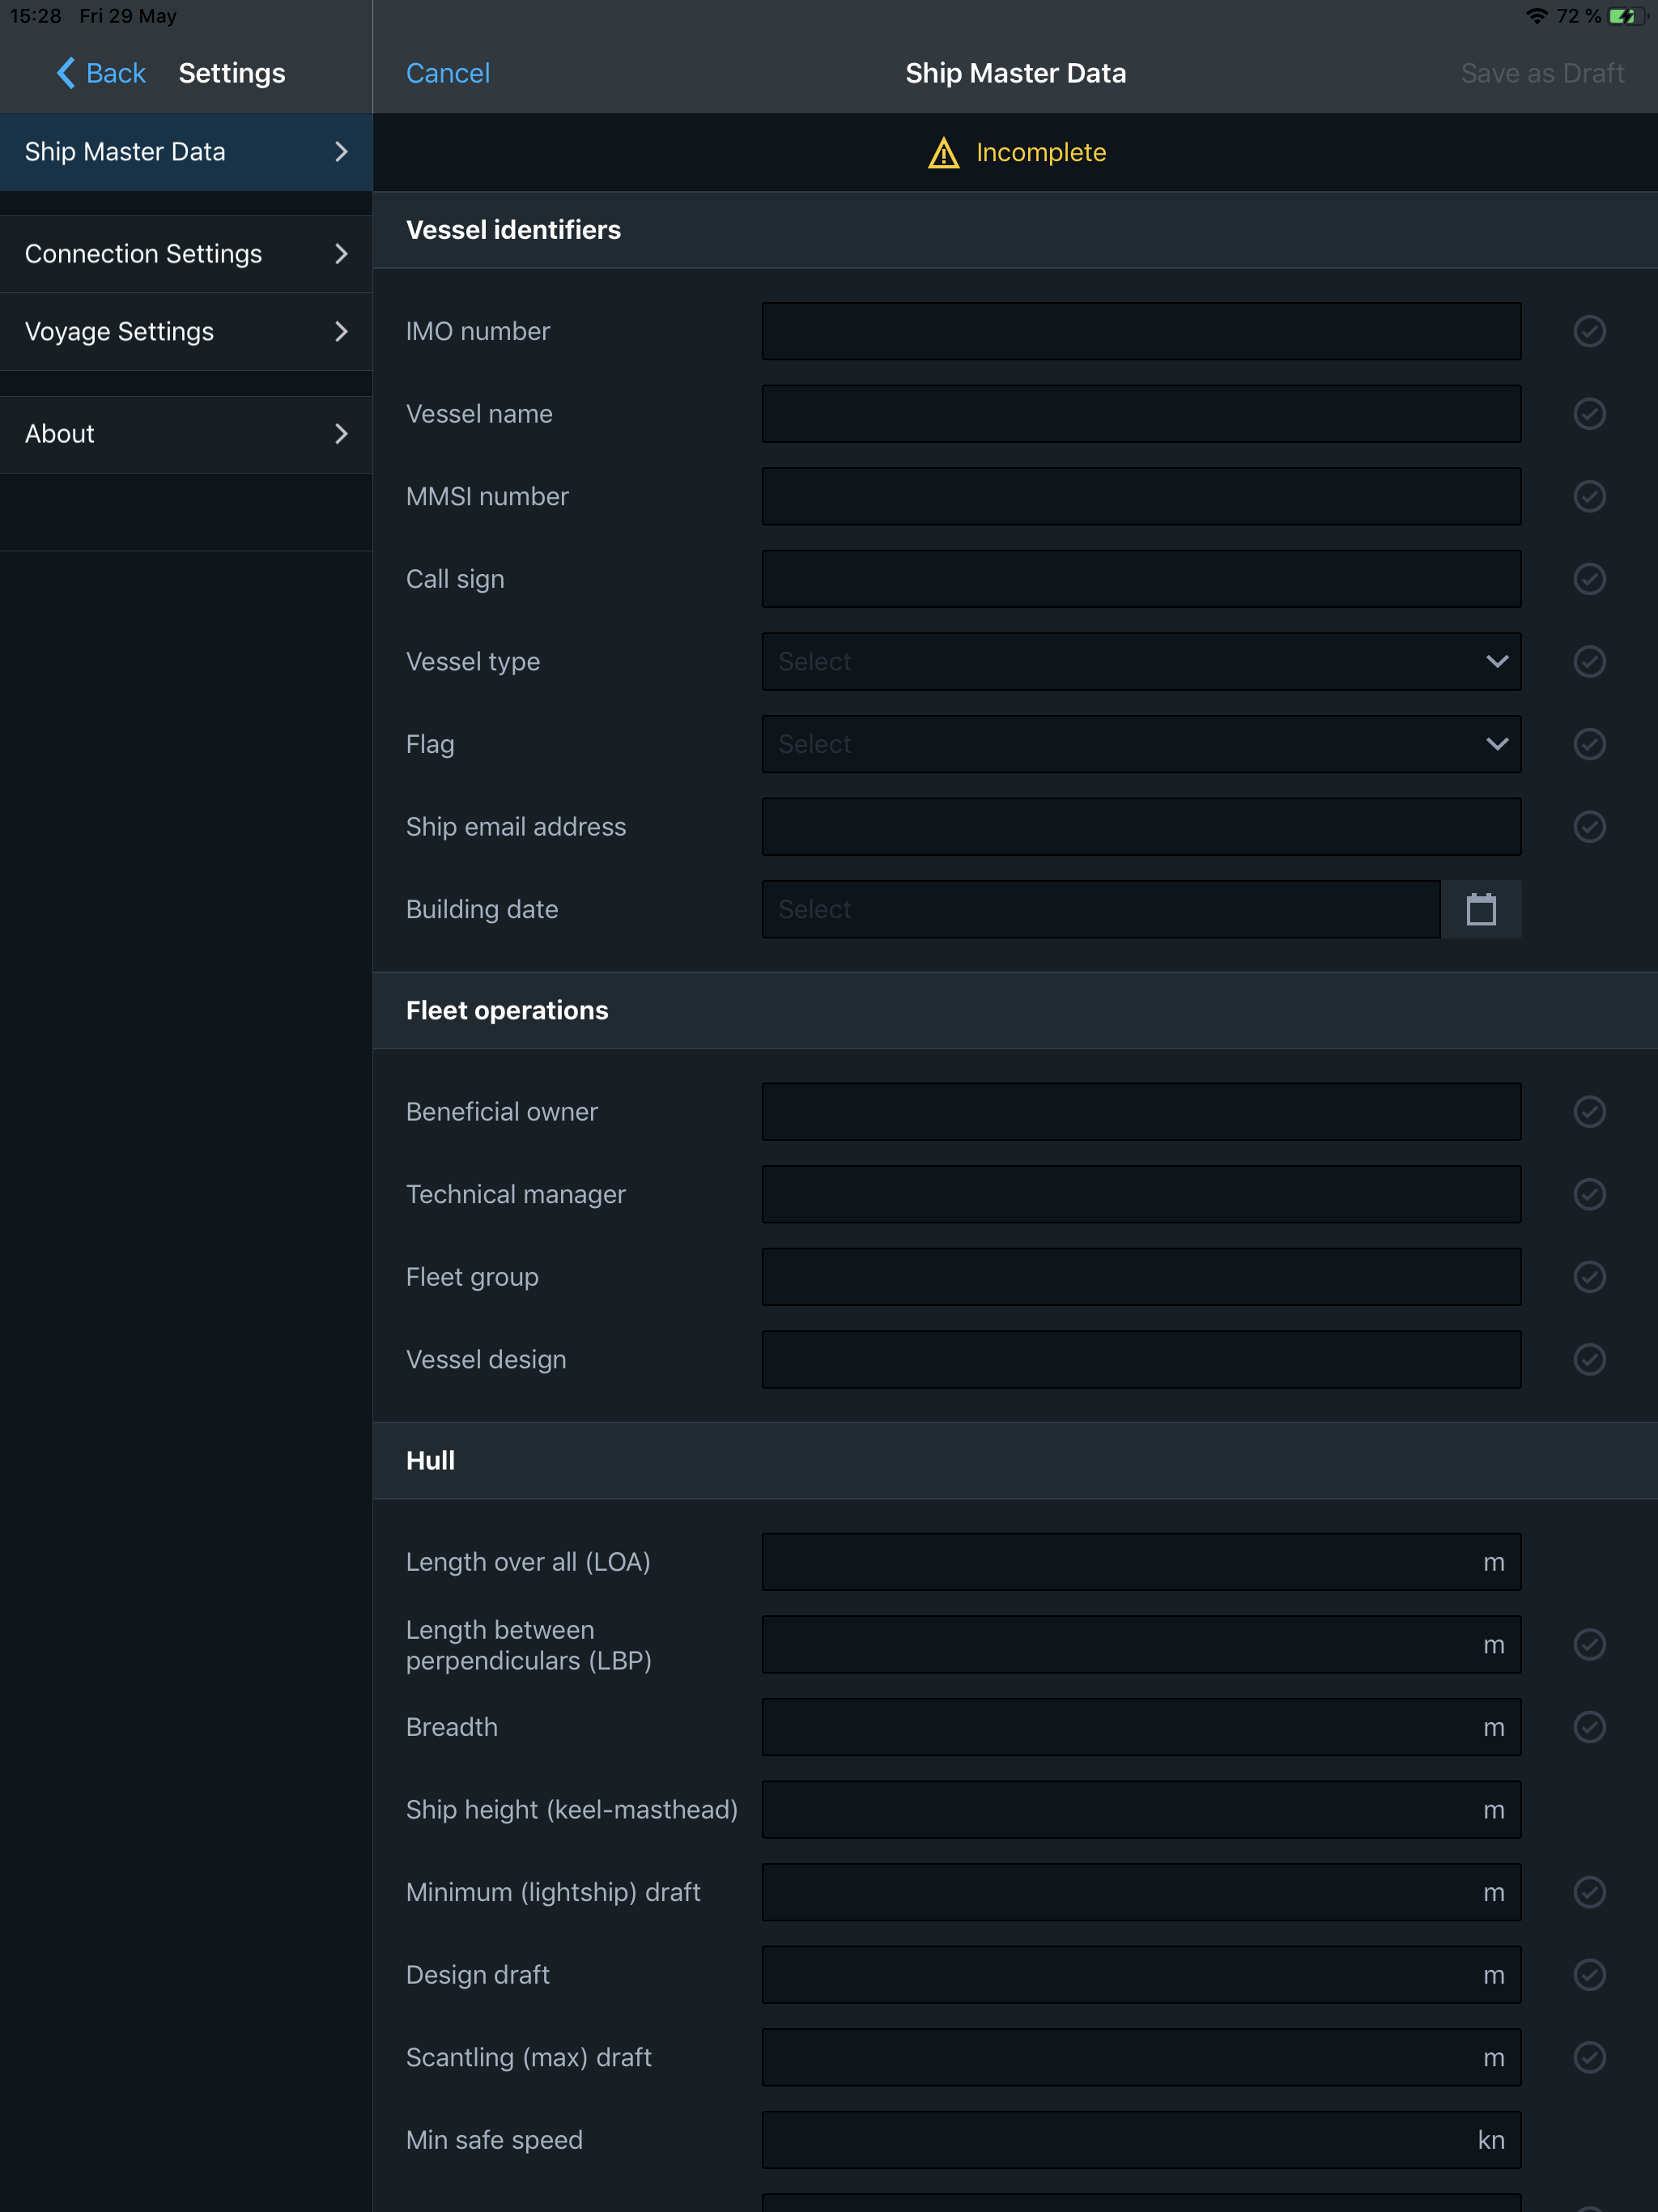
Task: Toggle the Design draft verification check
Action: 1589,1975
